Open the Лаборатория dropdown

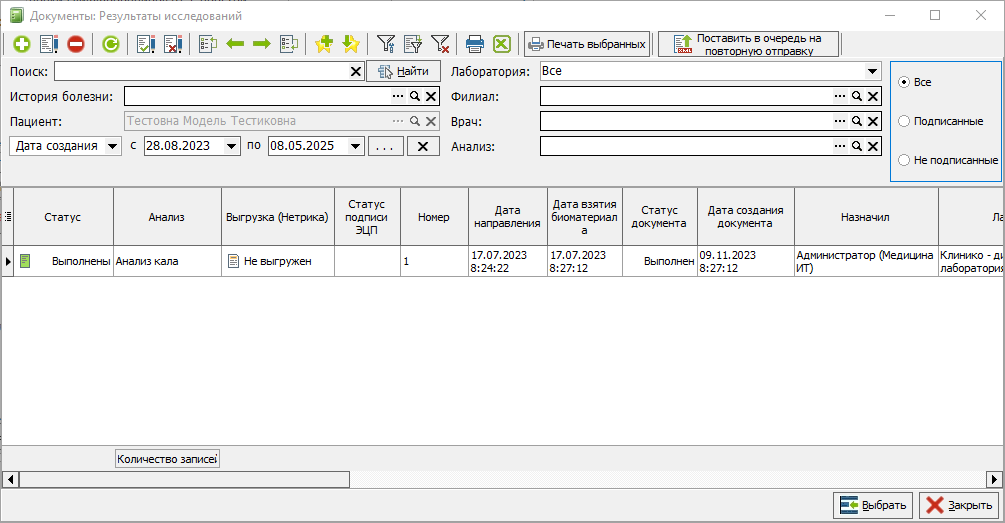(x=872, y=71)
